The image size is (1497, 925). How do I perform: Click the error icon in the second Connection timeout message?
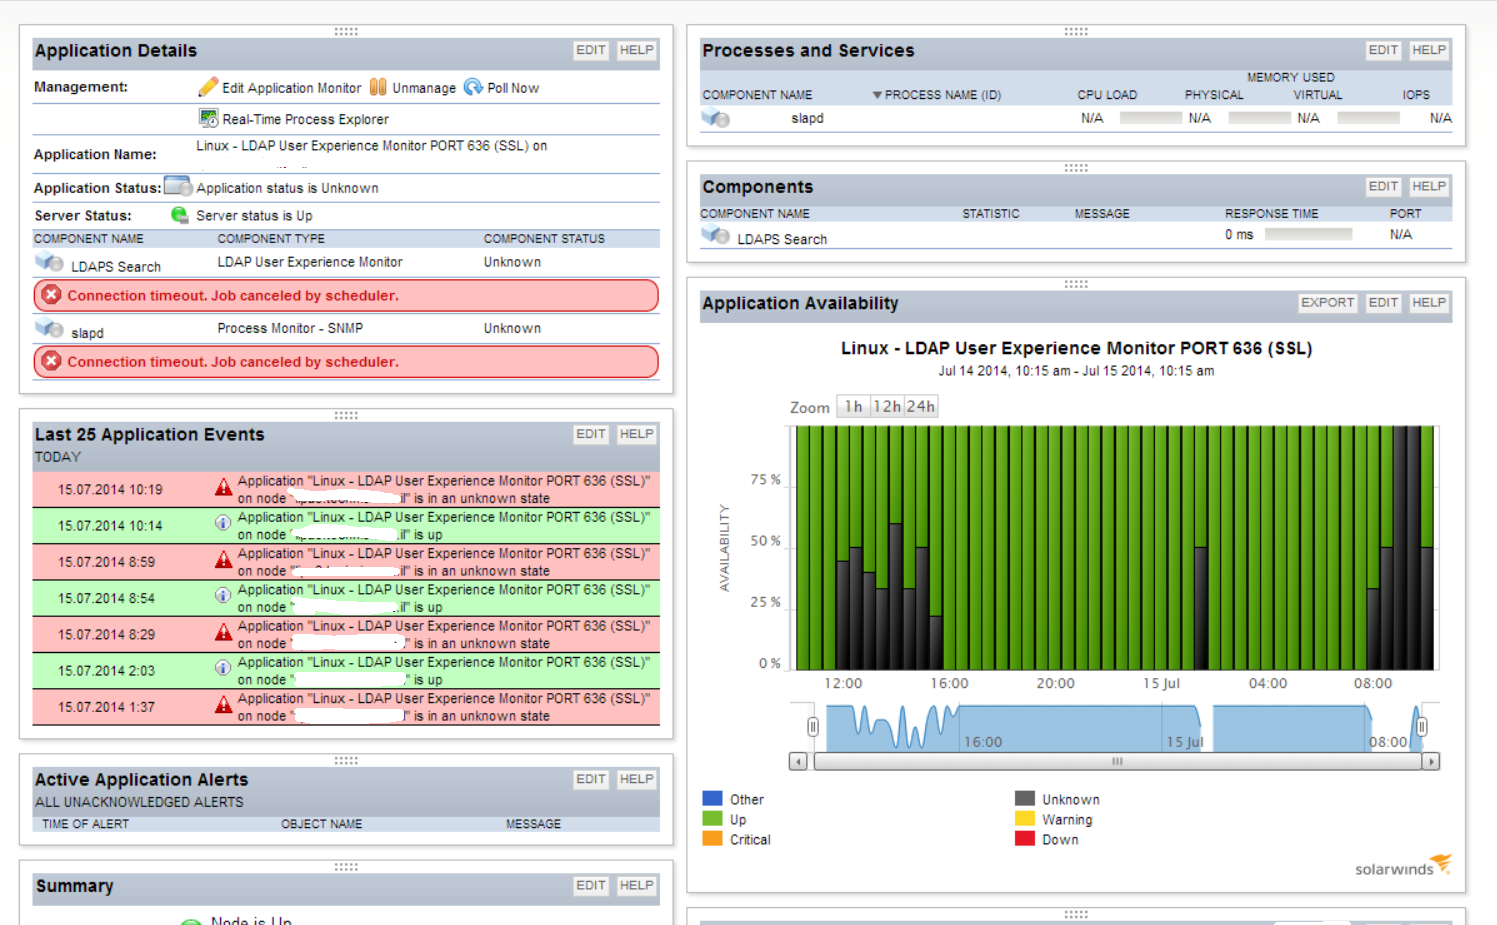click(52, 361)
